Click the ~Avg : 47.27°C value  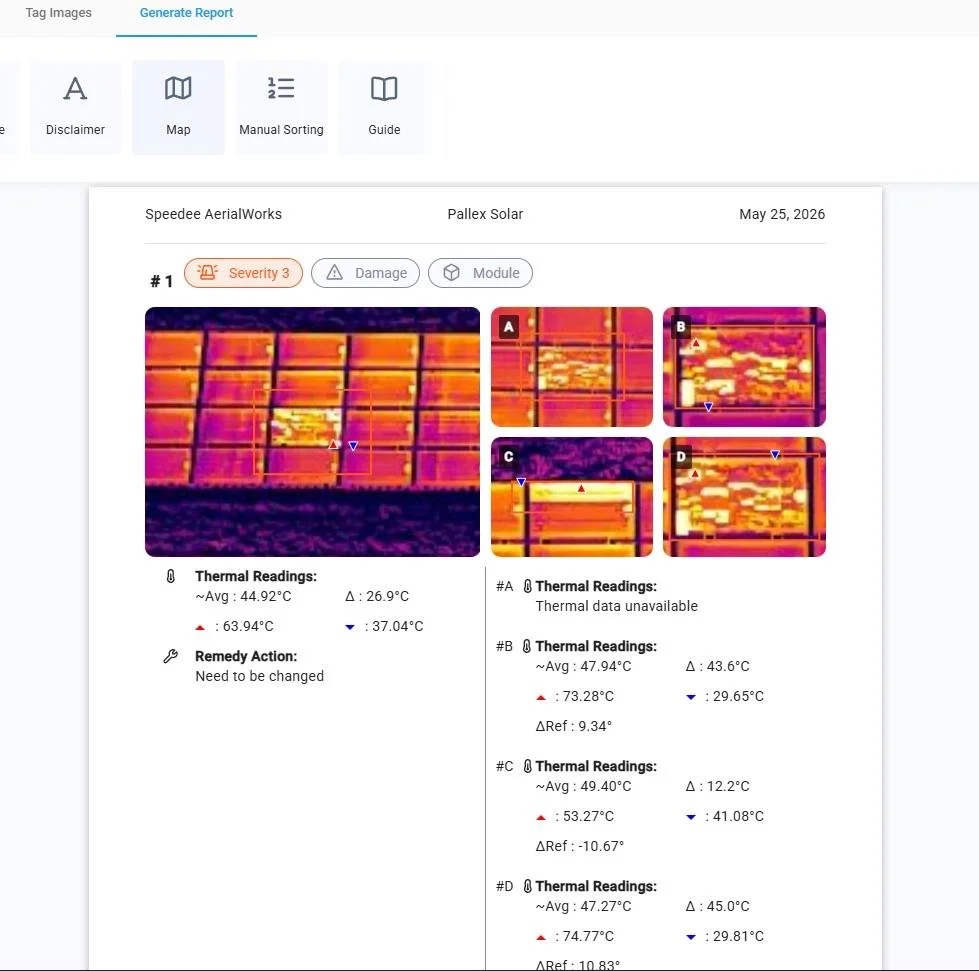click(x=584, y=906)
